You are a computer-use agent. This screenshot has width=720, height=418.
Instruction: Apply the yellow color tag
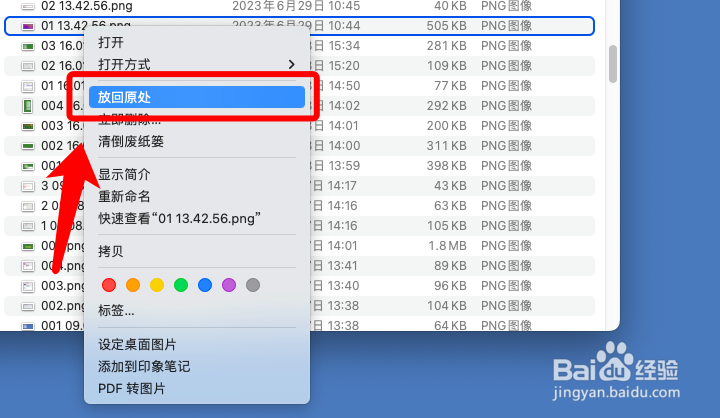coord(157,285)
